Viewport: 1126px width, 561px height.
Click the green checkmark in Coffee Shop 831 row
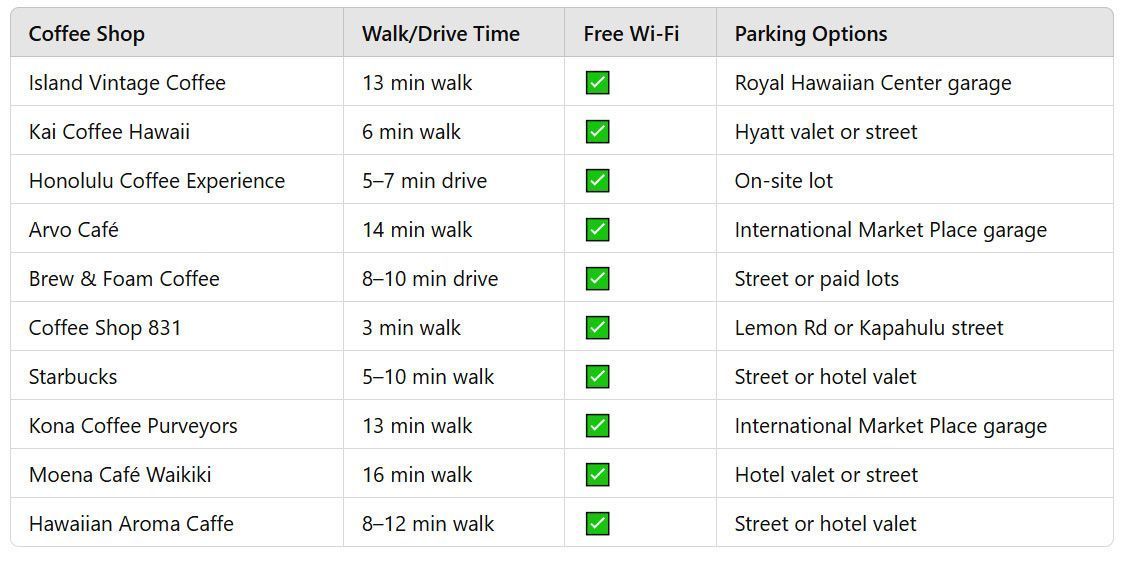(x=597, y=328)
